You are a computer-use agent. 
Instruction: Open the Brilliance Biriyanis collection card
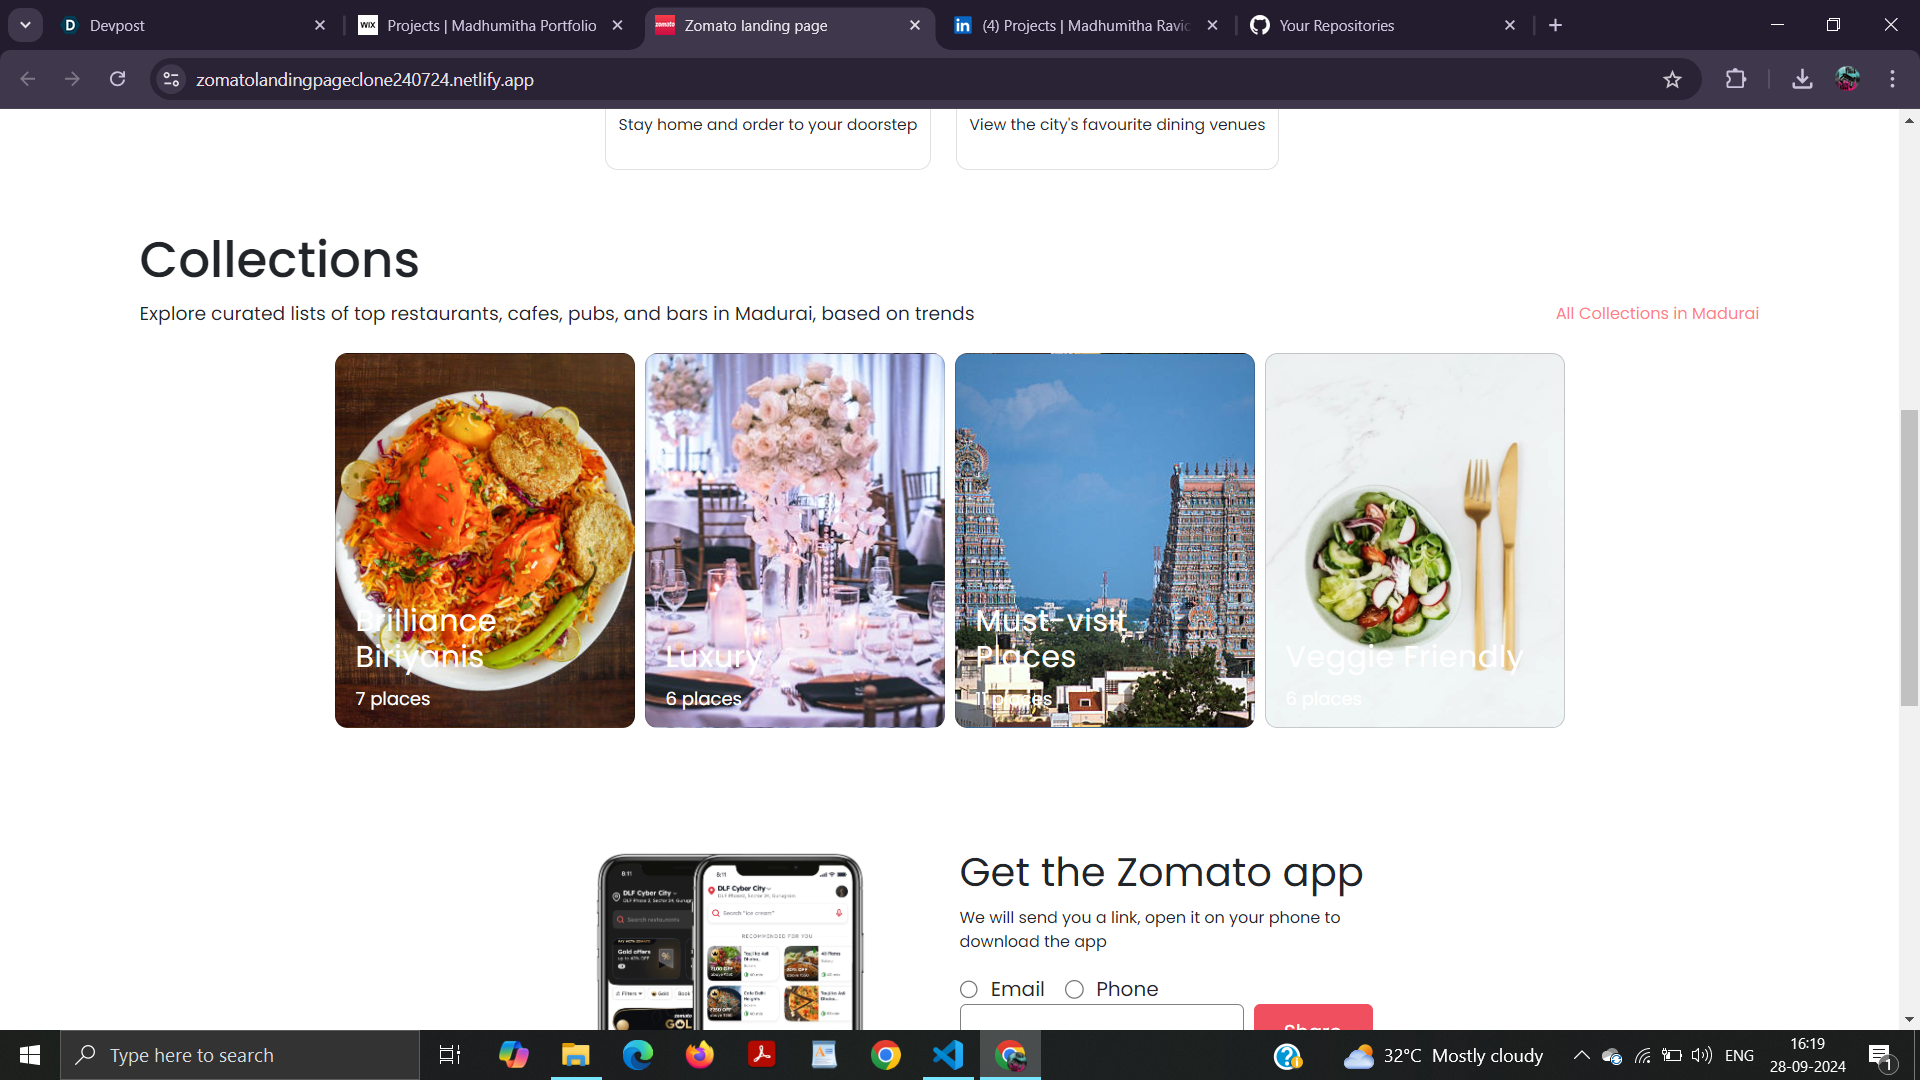(484, 540)
